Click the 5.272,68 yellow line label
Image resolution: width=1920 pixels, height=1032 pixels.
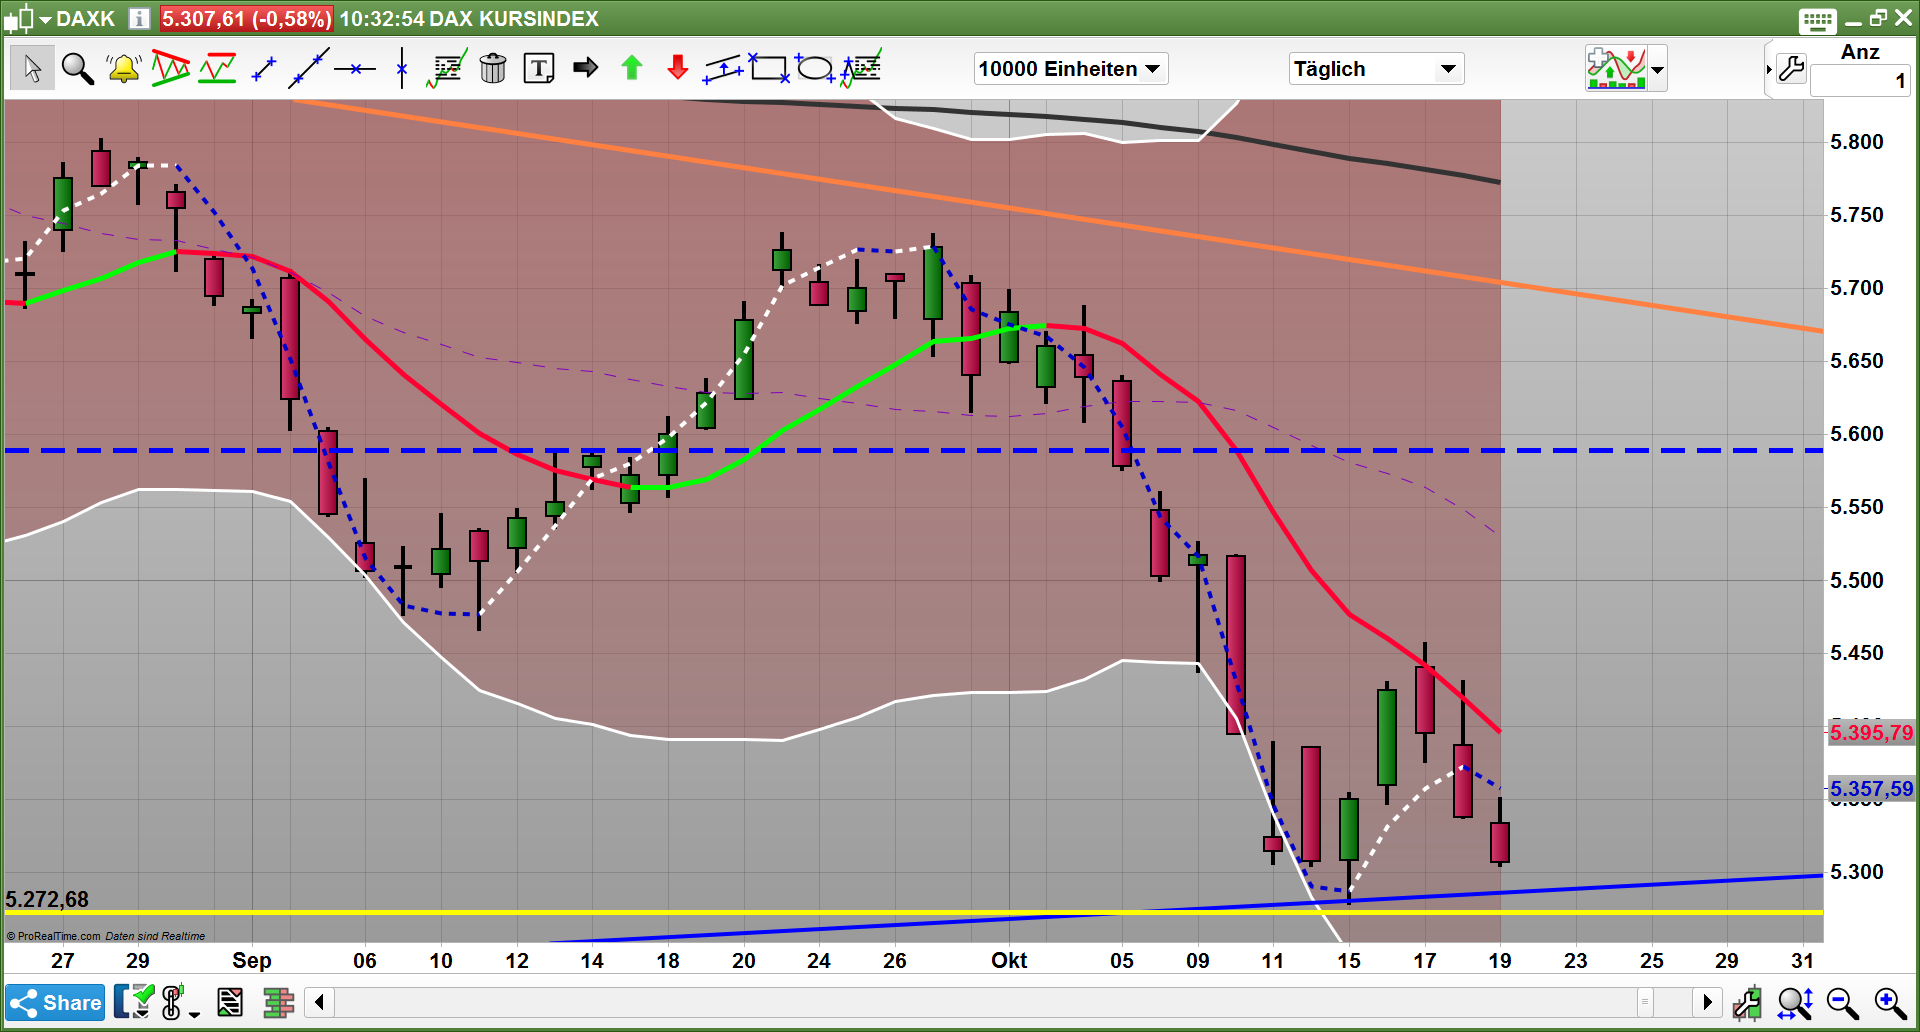point(47,900)
